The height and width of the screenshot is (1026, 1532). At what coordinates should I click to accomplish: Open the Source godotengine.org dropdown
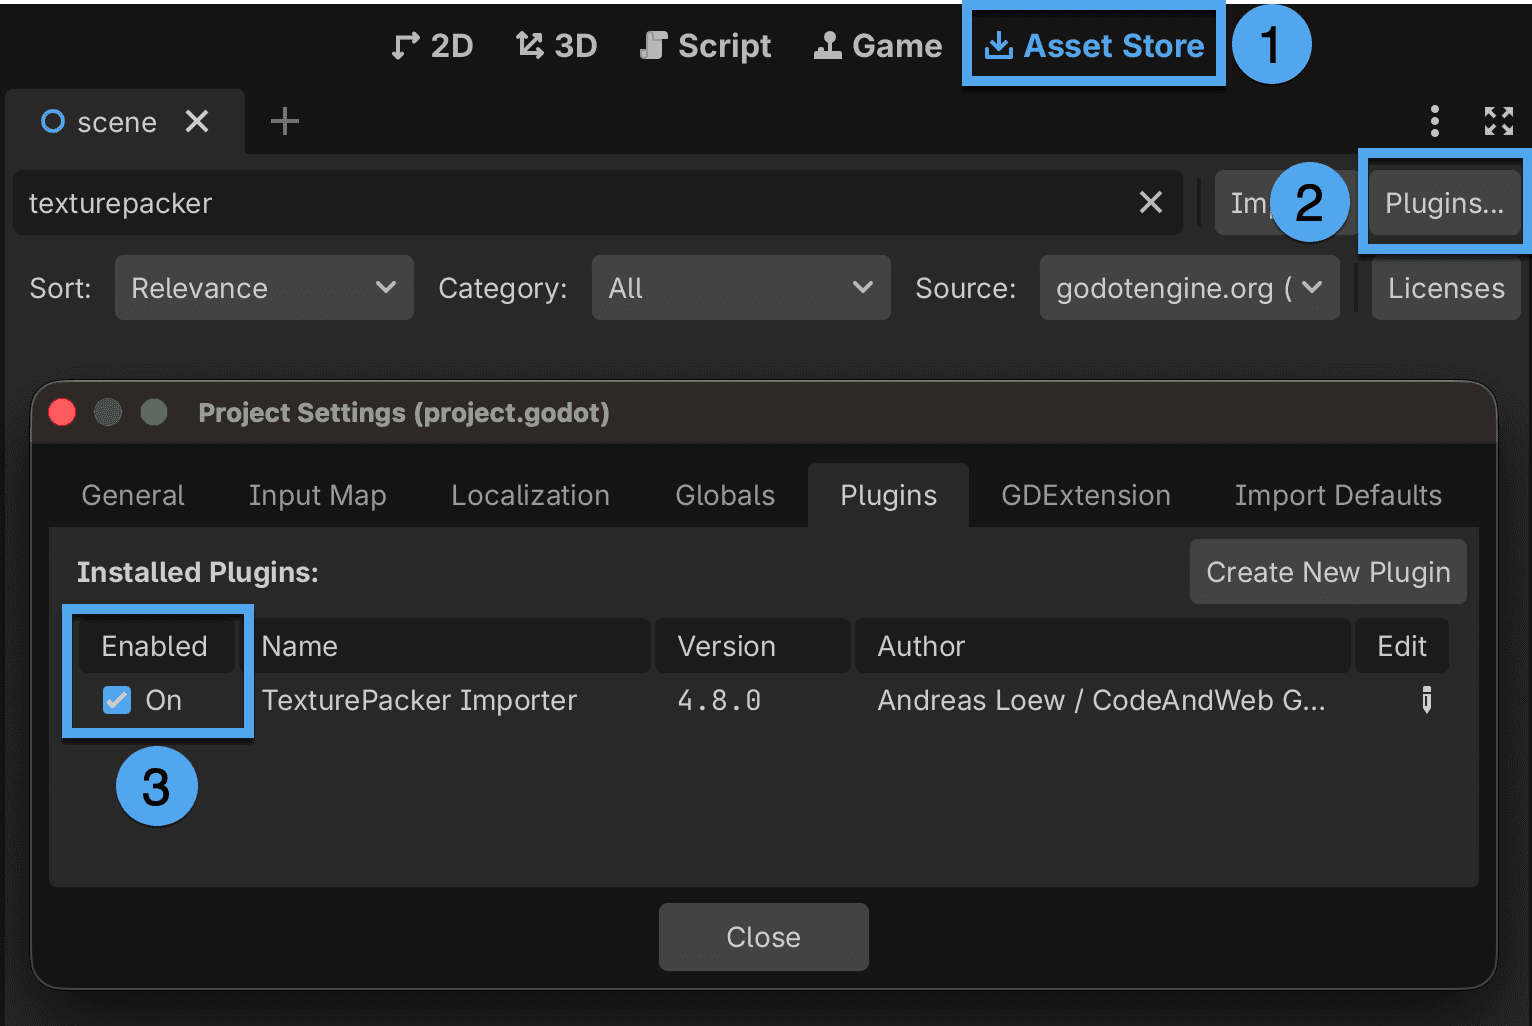tap(1189, 288)
